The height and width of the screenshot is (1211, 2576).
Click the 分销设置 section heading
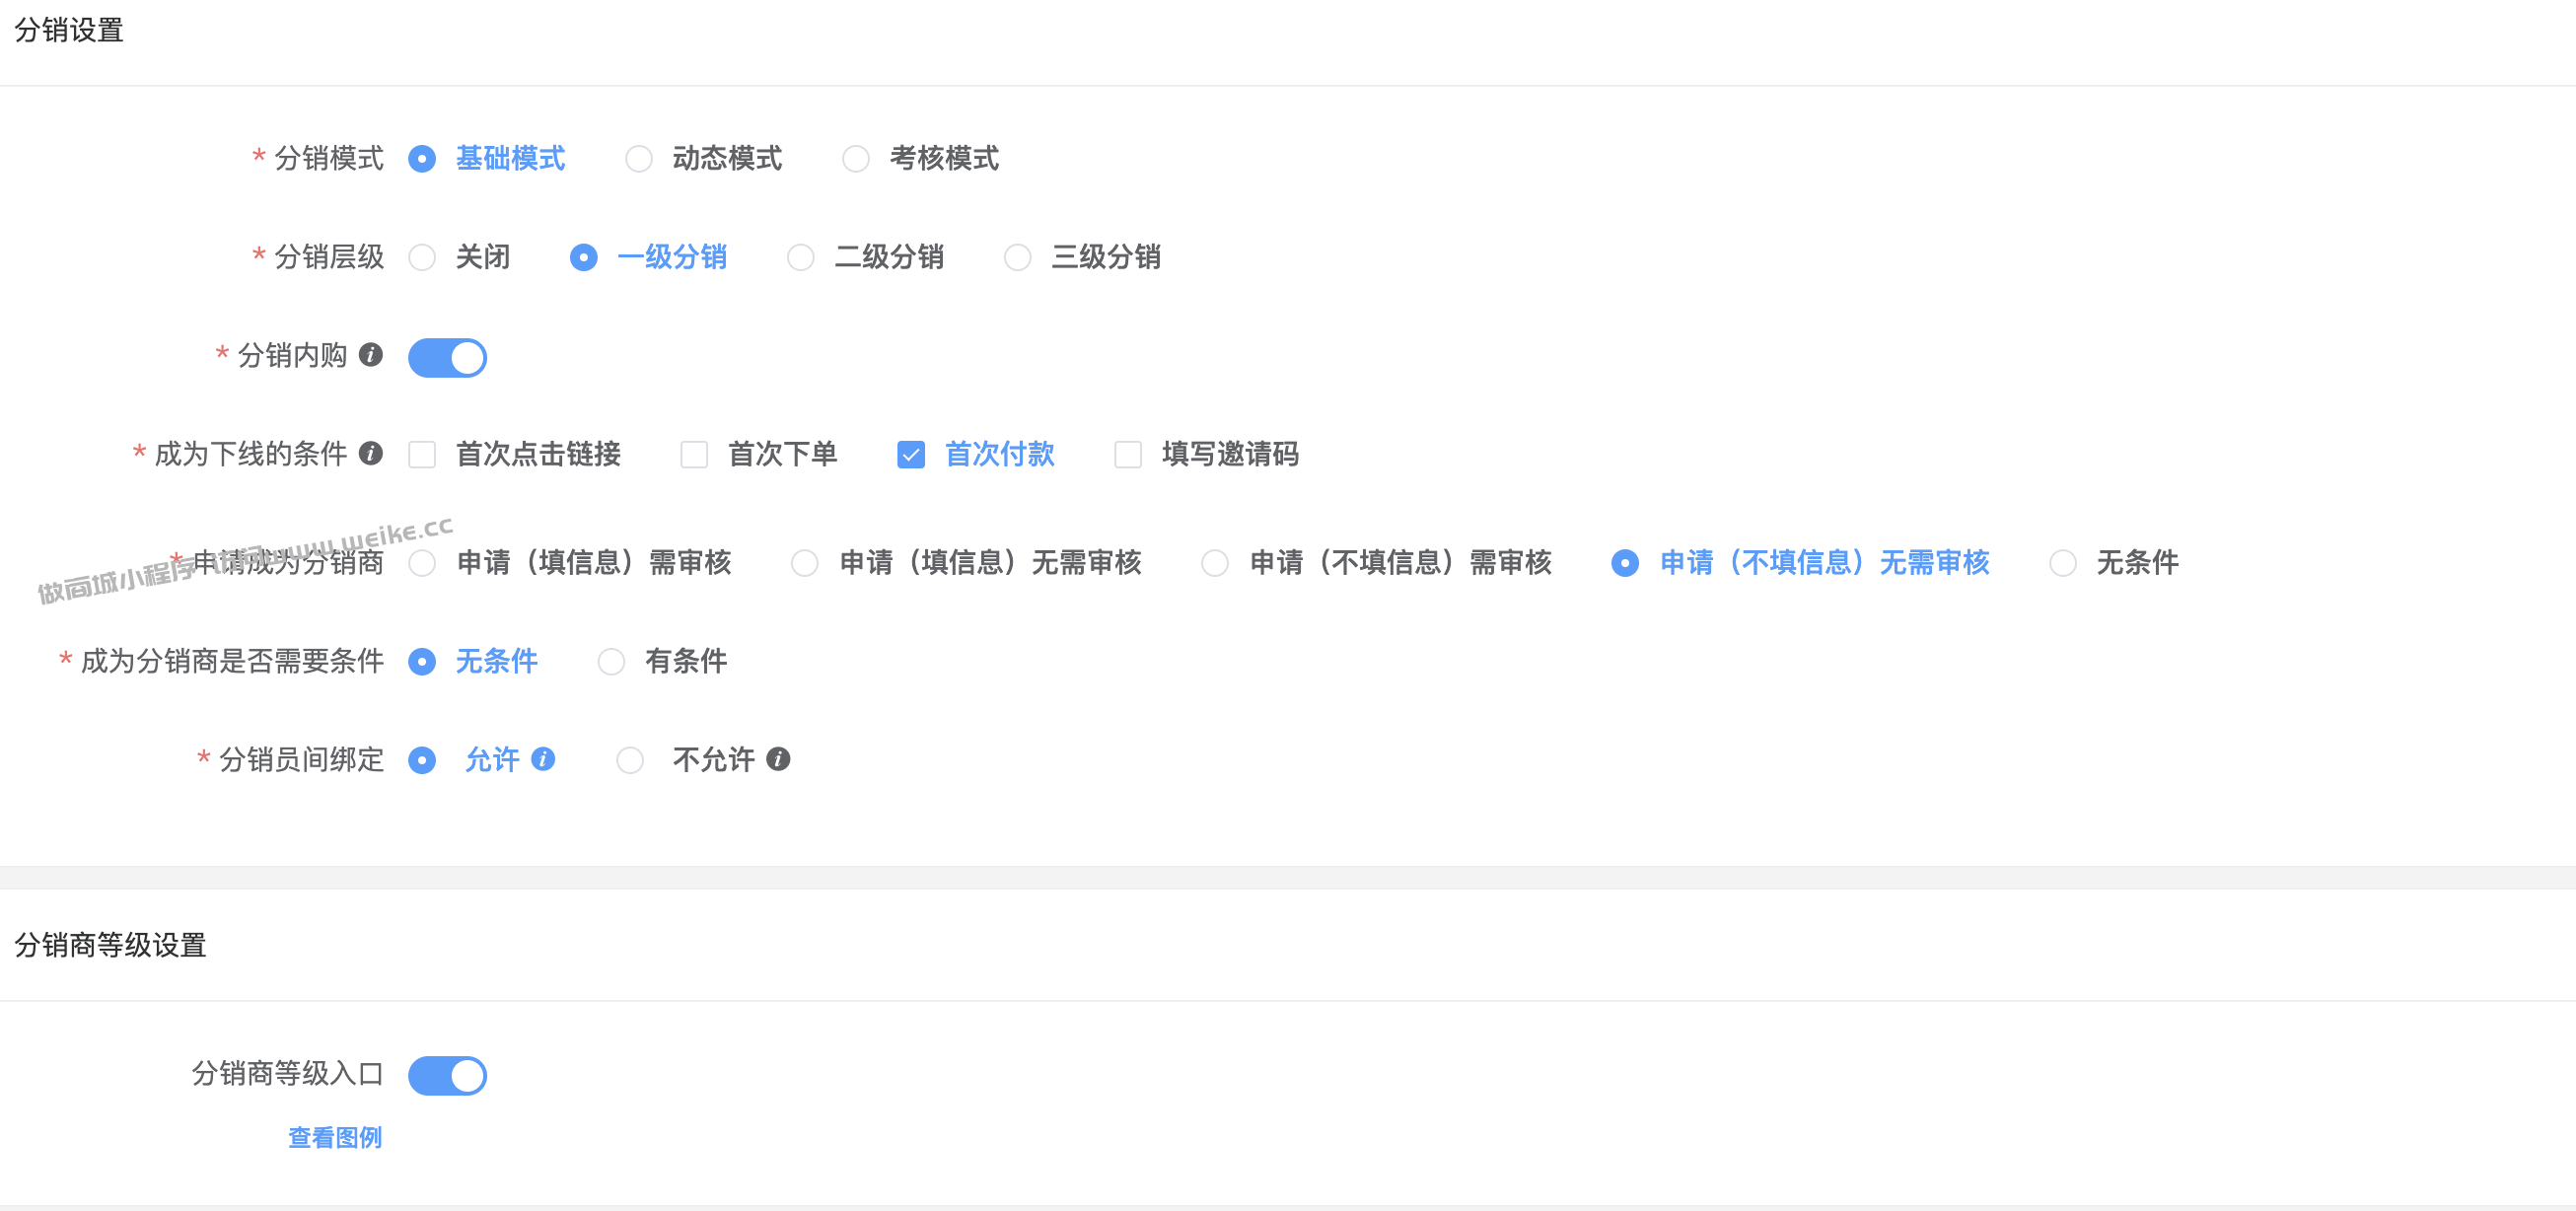(x=69, y=30)
